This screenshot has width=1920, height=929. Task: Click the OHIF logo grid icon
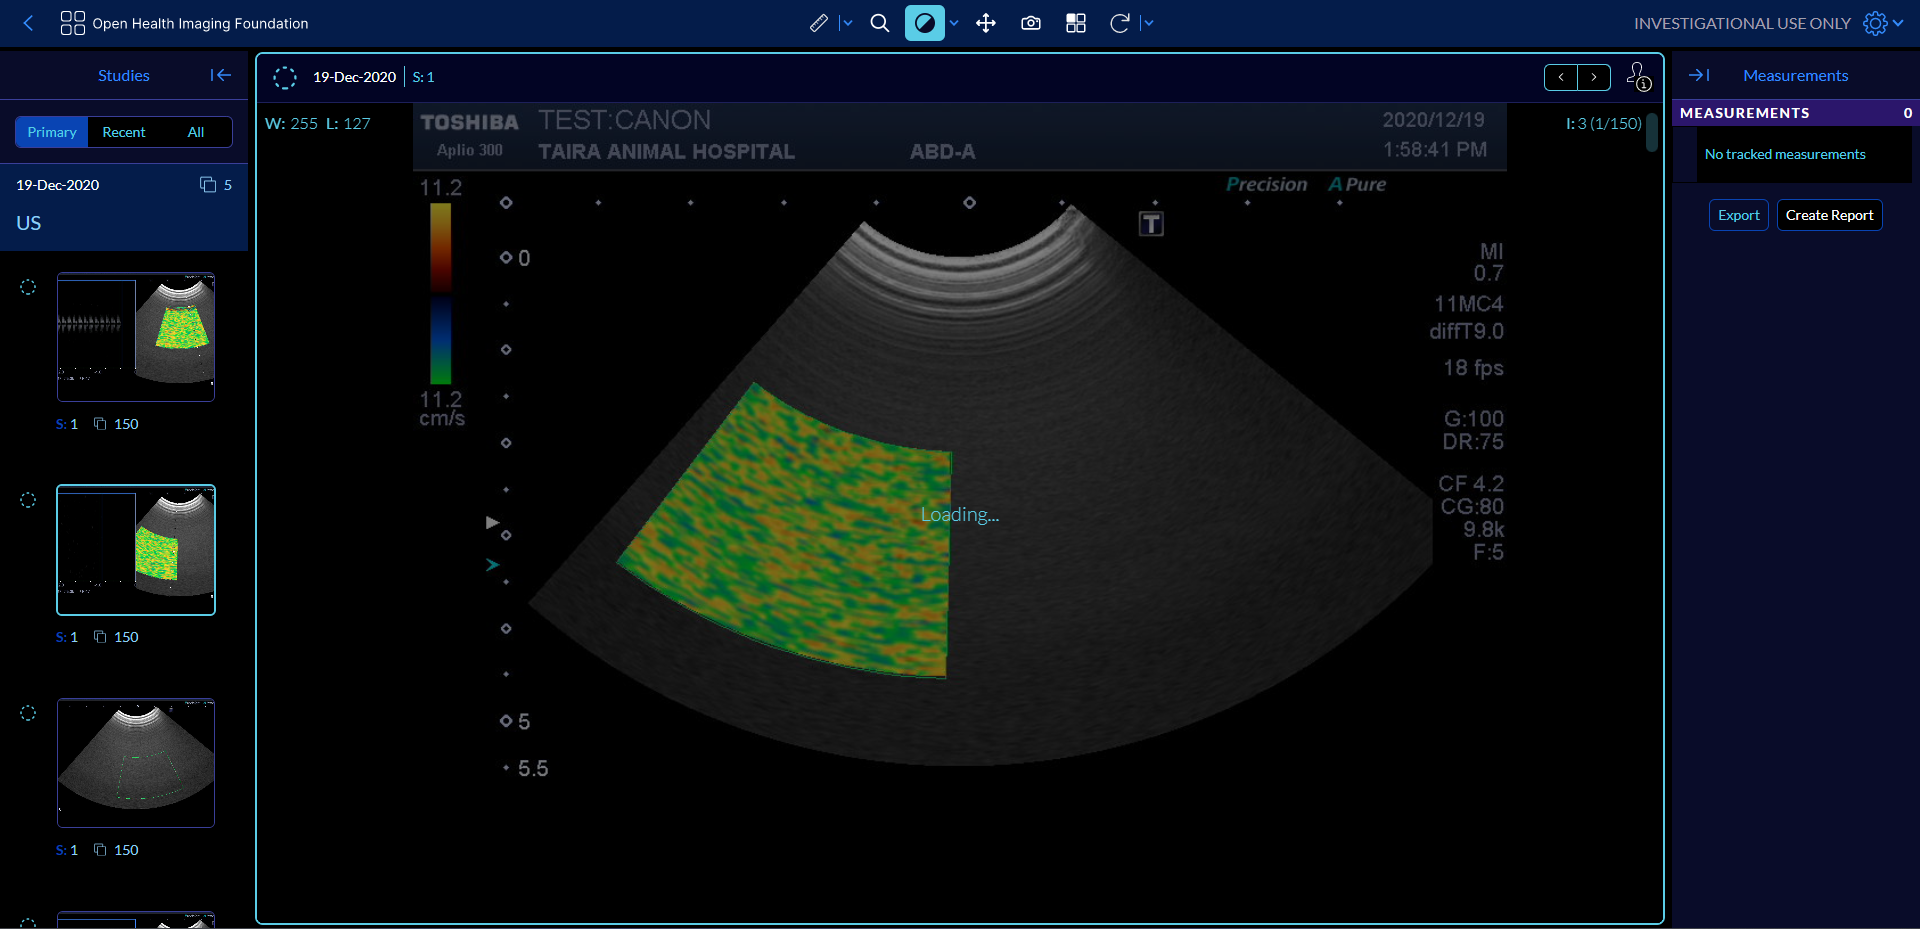(x=73, y=23)
